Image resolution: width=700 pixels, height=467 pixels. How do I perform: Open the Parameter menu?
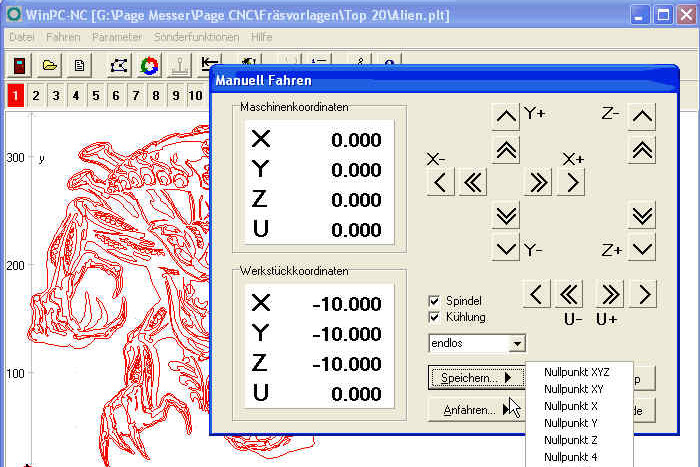(117, 37)
